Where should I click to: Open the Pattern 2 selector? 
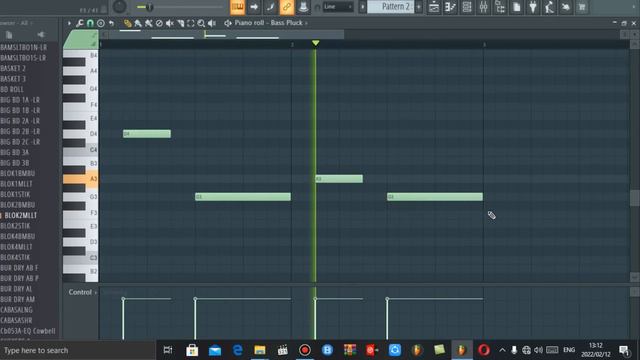tap(391, 7)
